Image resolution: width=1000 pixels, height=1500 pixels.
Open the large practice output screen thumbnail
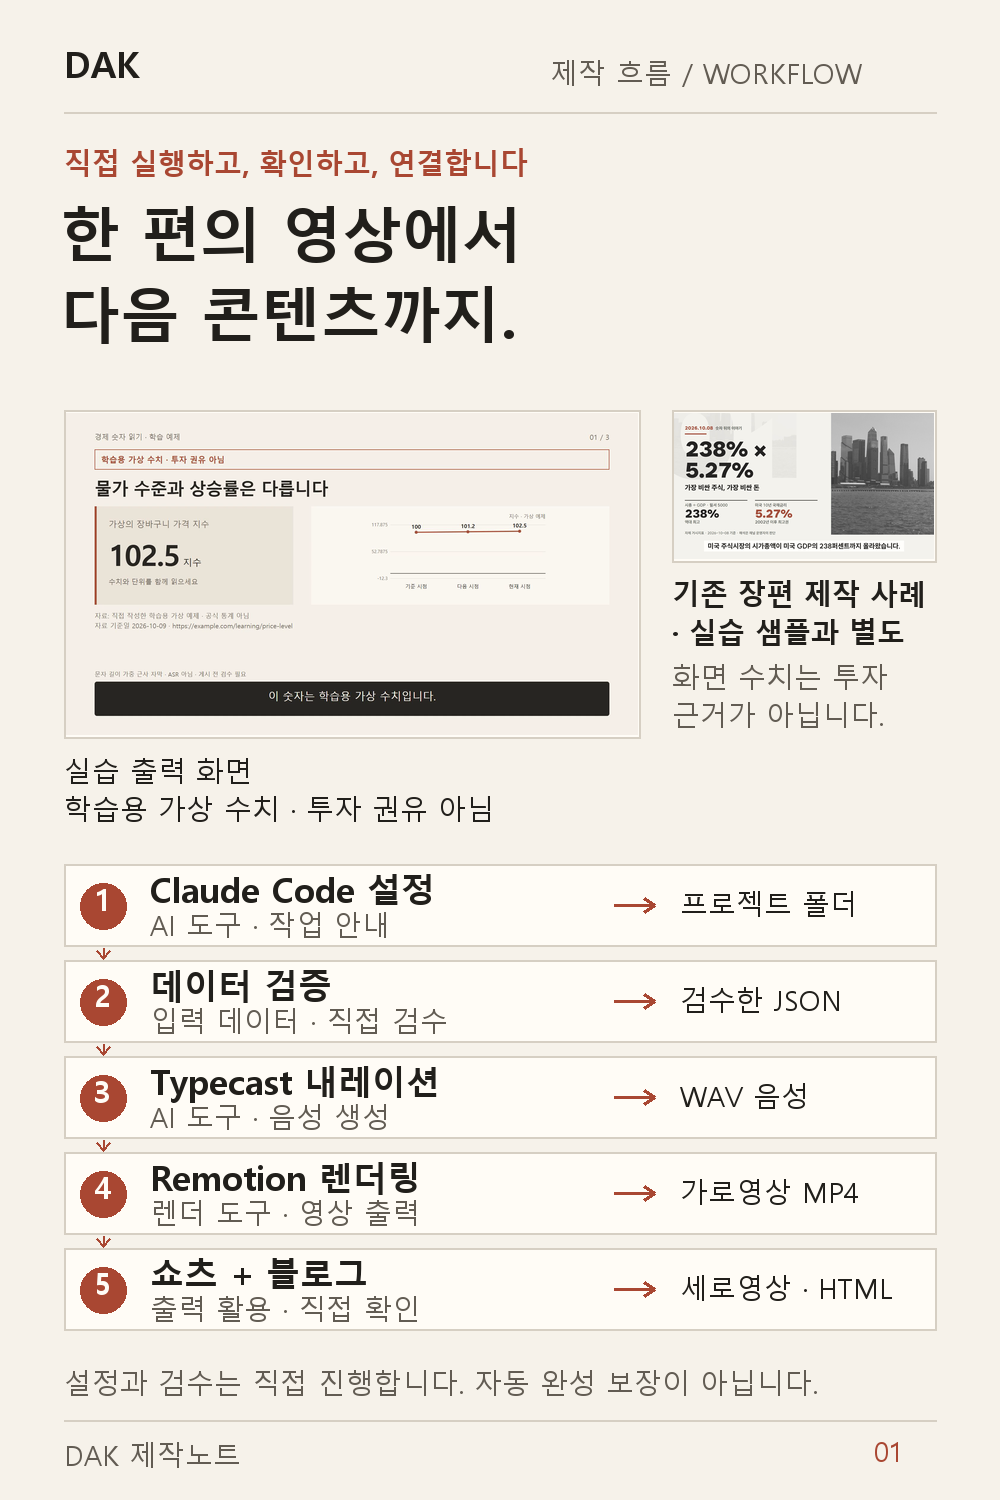(352, 574)
